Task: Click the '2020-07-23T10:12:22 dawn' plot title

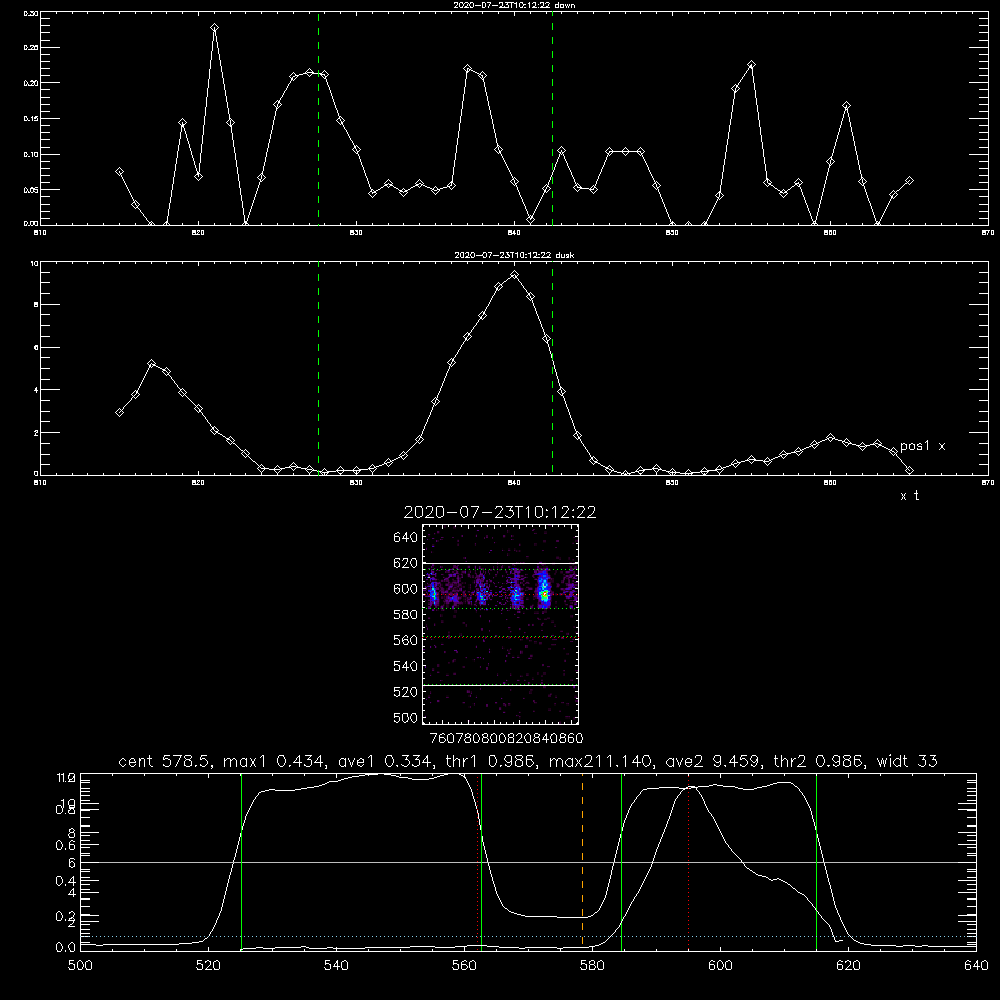Action: [x=514, y=5]
